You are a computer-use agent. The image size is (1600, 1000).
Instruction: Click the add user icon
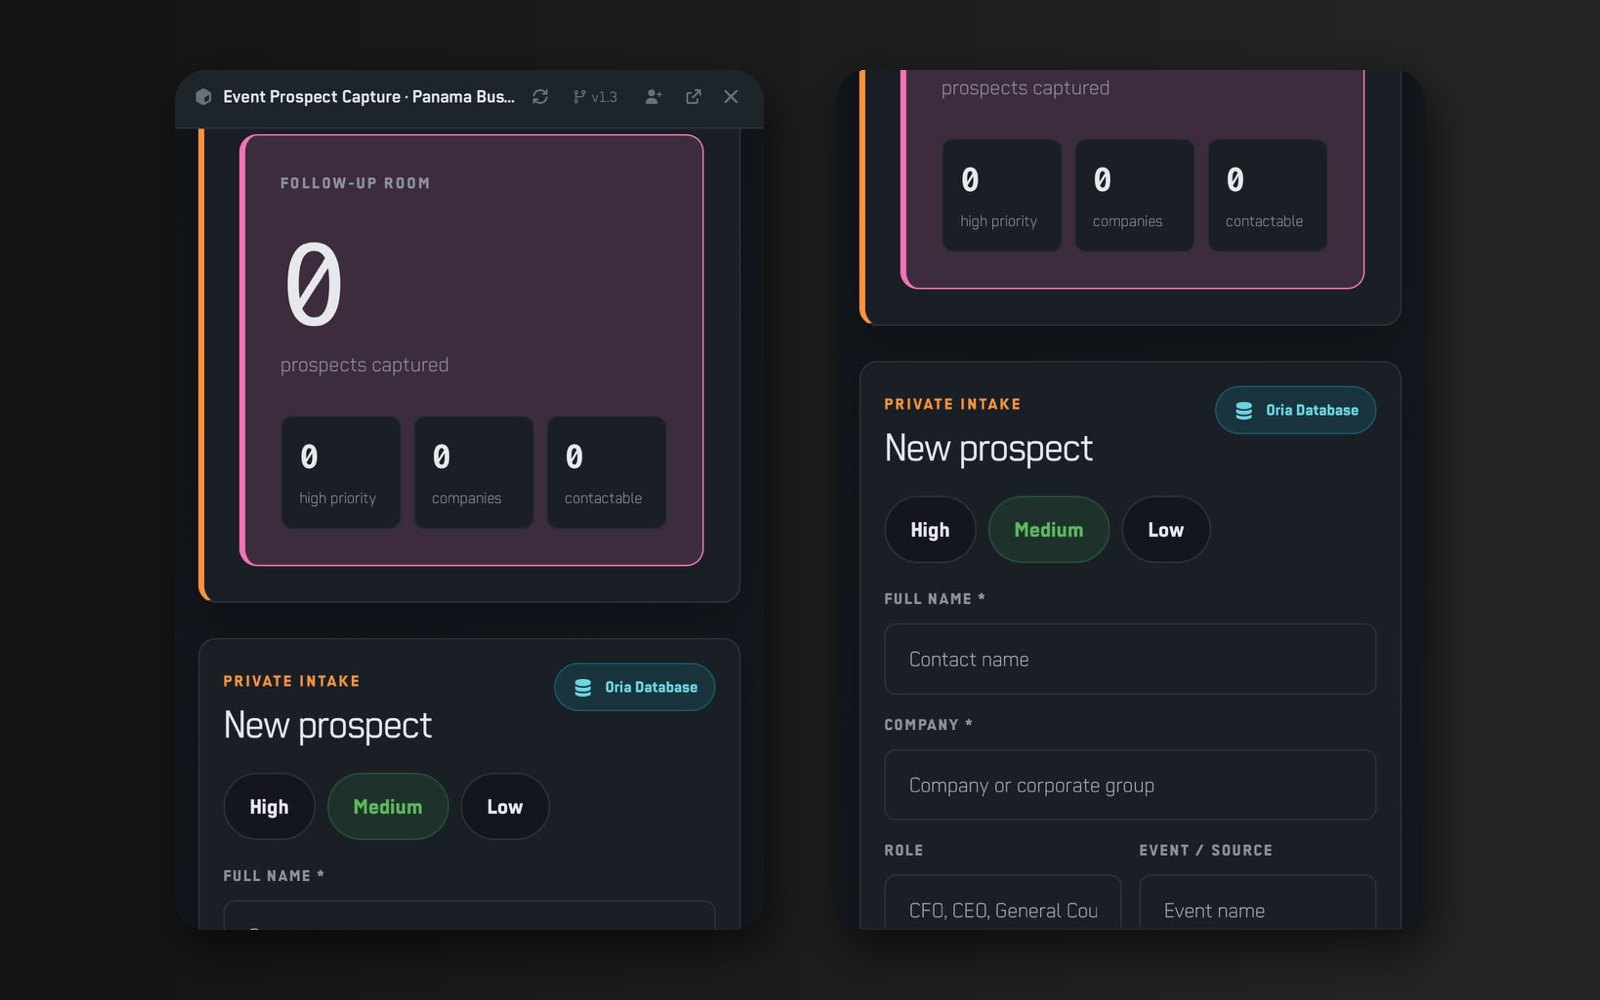coord(653,97)
